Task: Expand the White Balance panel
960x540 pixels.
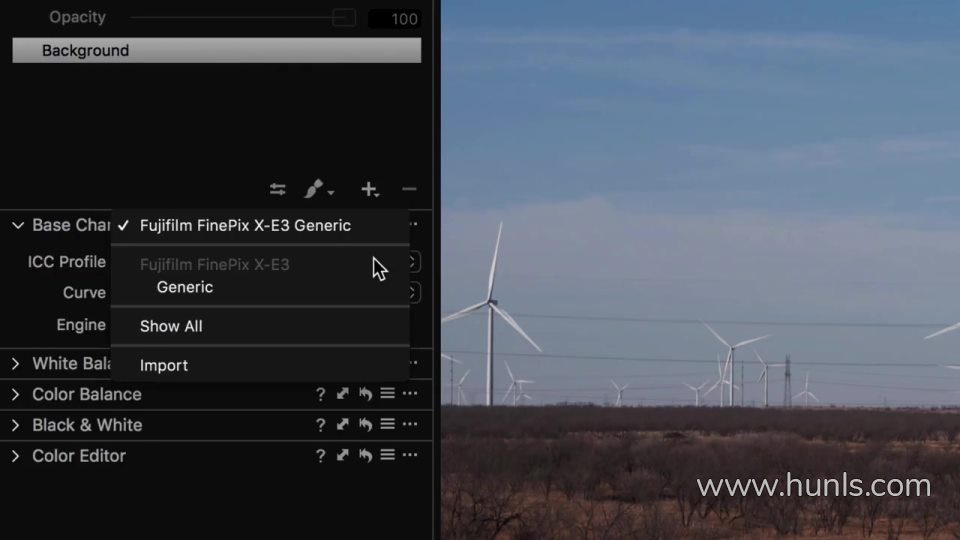Action: click(x=15, y=364)
